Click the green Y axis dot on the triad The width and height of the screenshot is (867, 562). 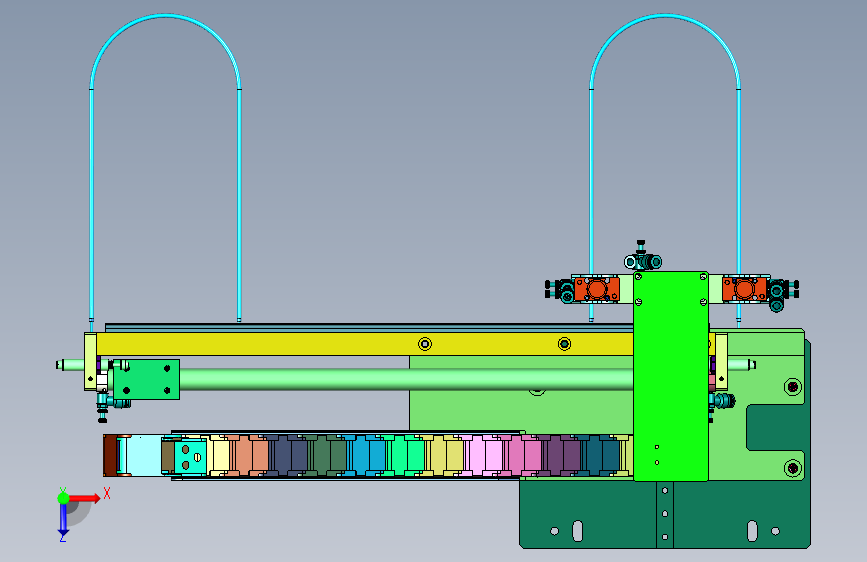click(63, 498)
